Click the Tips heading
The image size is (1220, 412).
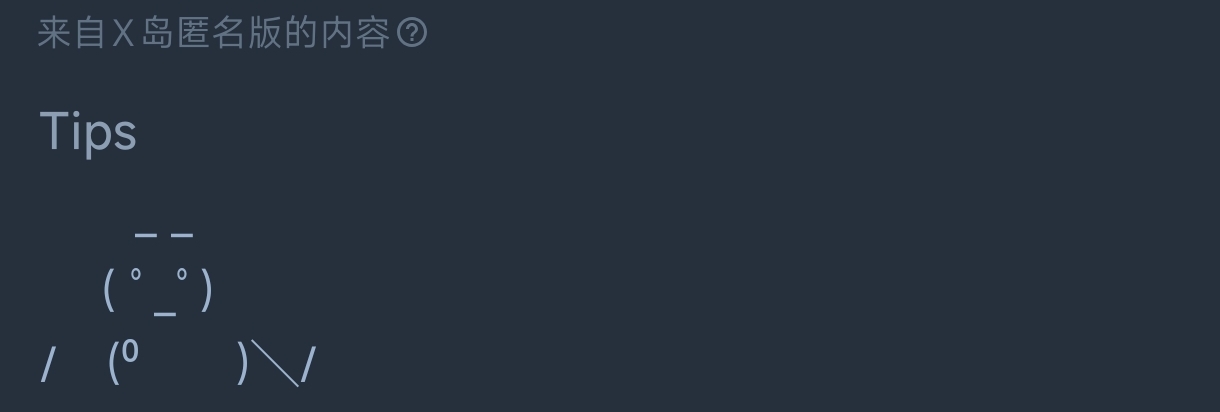click(88, 132)
